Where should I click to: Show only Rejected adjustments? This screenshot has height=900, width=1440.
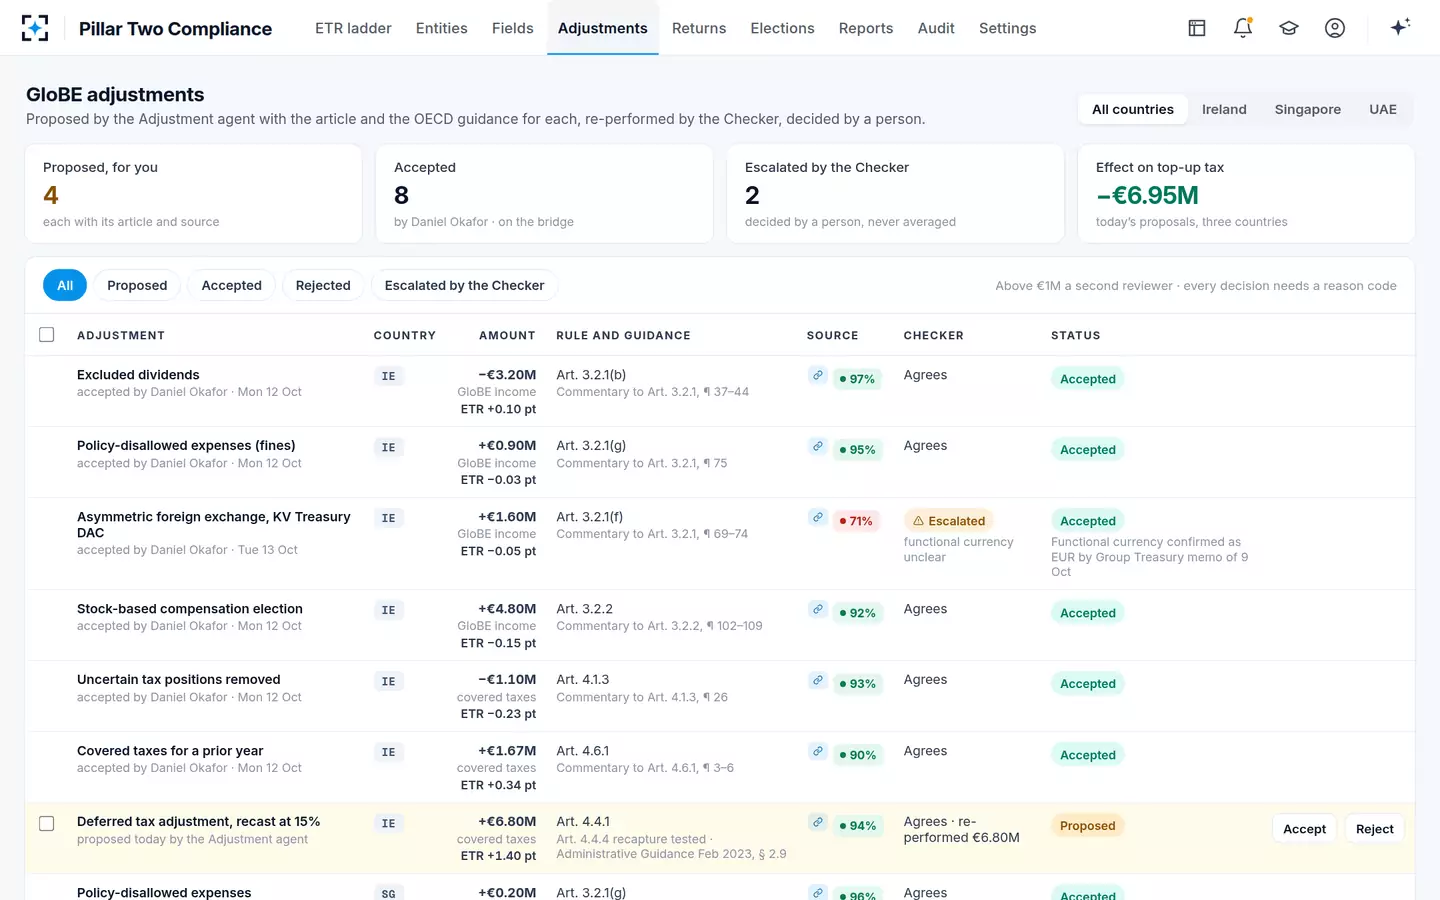[x=323, y=286]
